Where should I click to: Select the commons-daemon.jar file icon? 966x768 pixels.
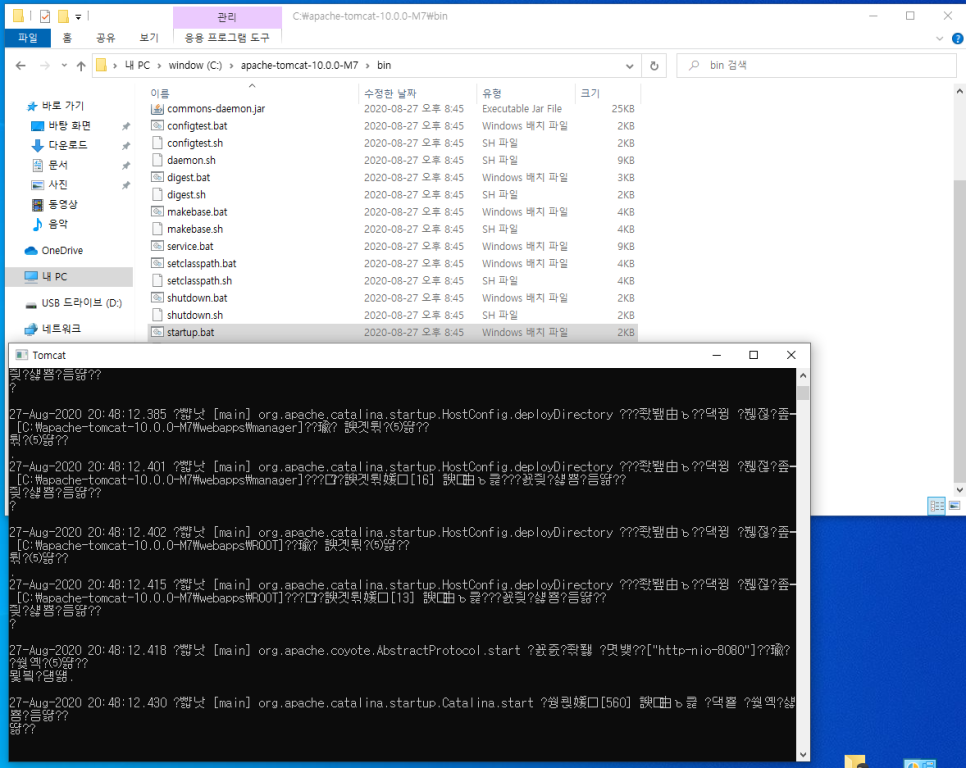(158, 109)
